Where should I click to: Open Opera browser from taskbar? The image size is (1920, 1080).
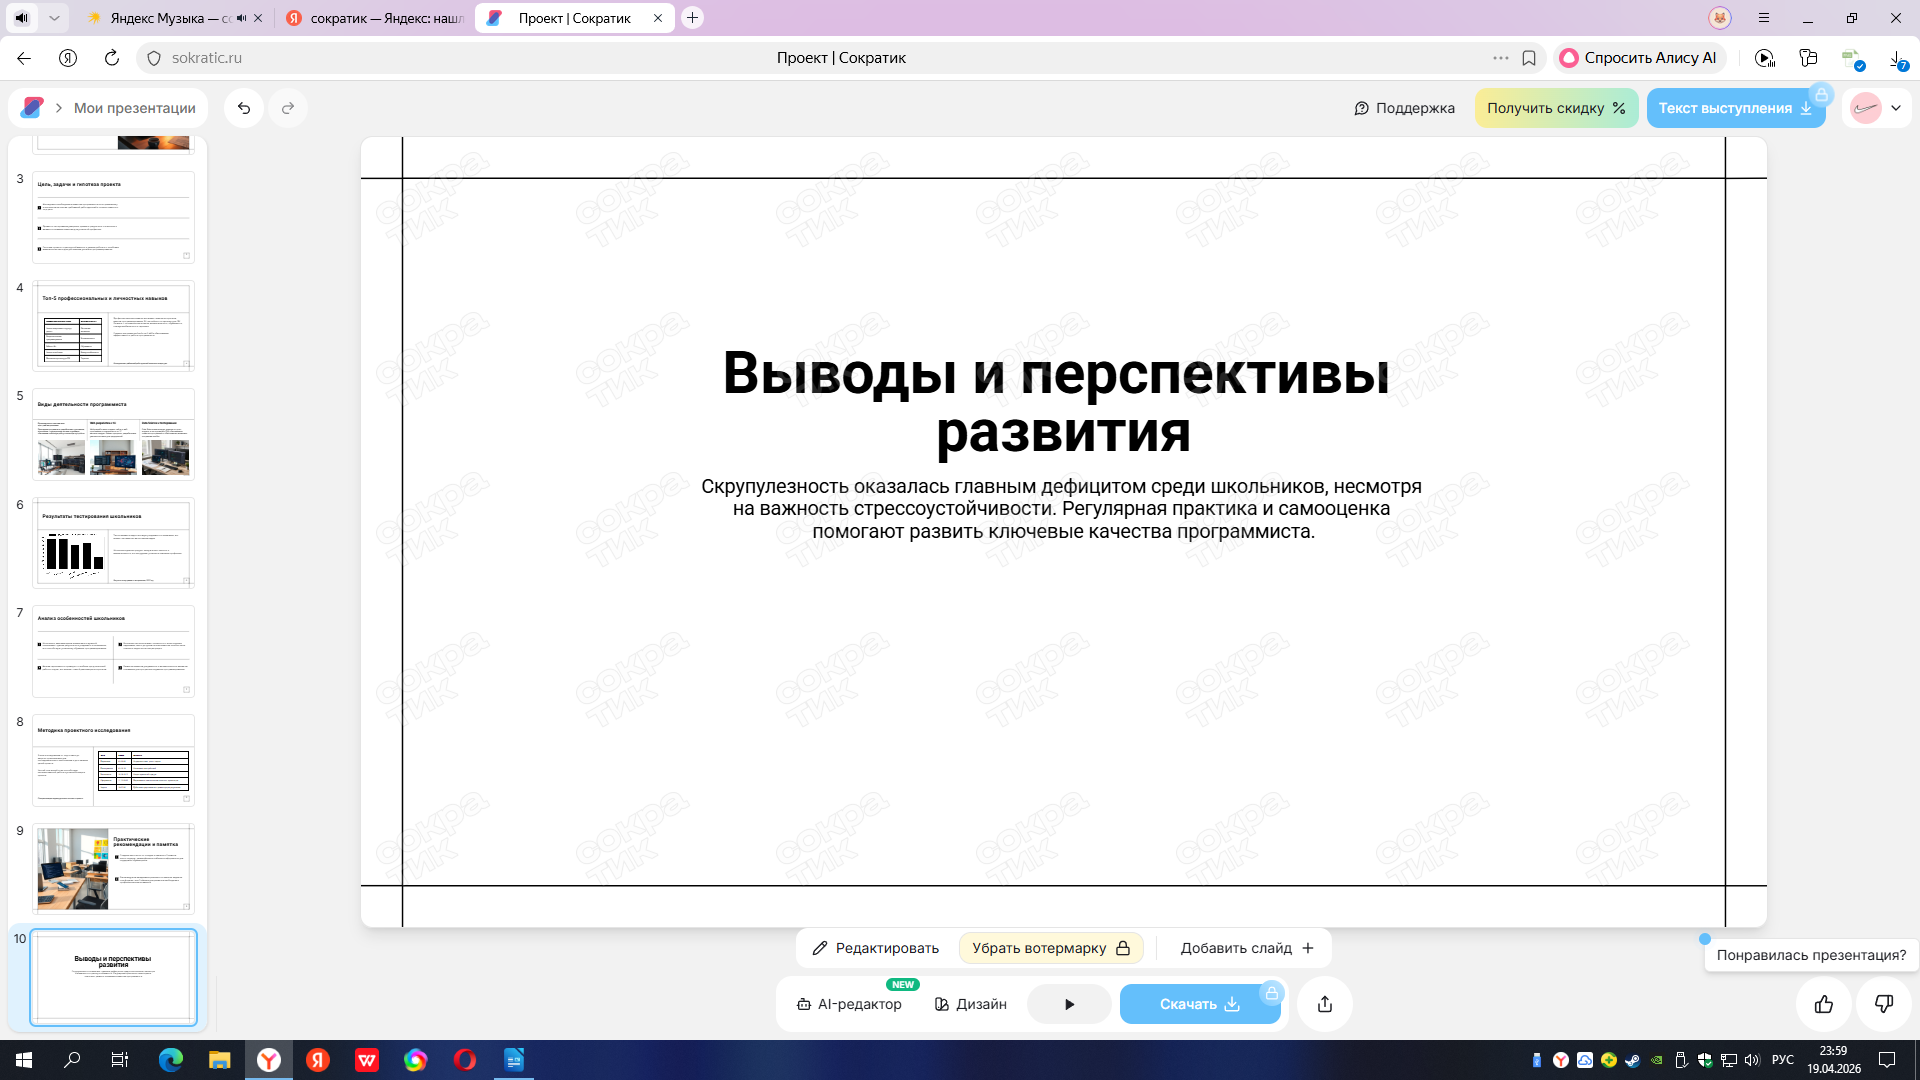(465, 1060)
